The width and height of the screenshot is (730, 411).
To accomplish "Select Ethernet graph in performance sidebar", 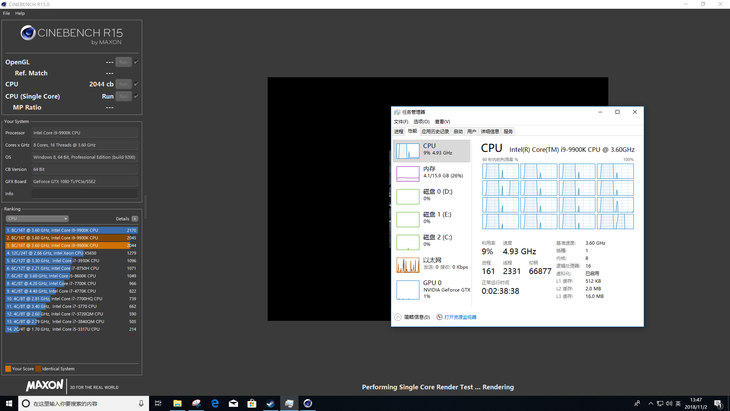I will point(432,264).
